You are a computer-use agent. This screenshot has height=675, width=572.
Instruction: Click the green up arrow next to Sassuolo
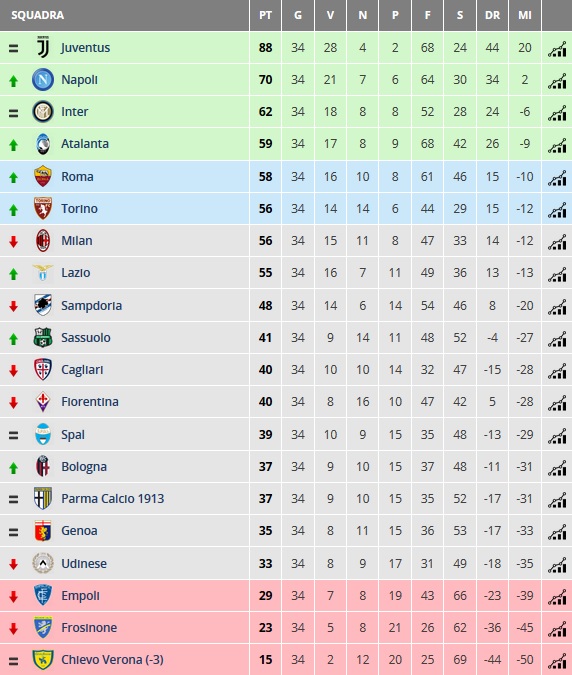click(x=13, y=339)
